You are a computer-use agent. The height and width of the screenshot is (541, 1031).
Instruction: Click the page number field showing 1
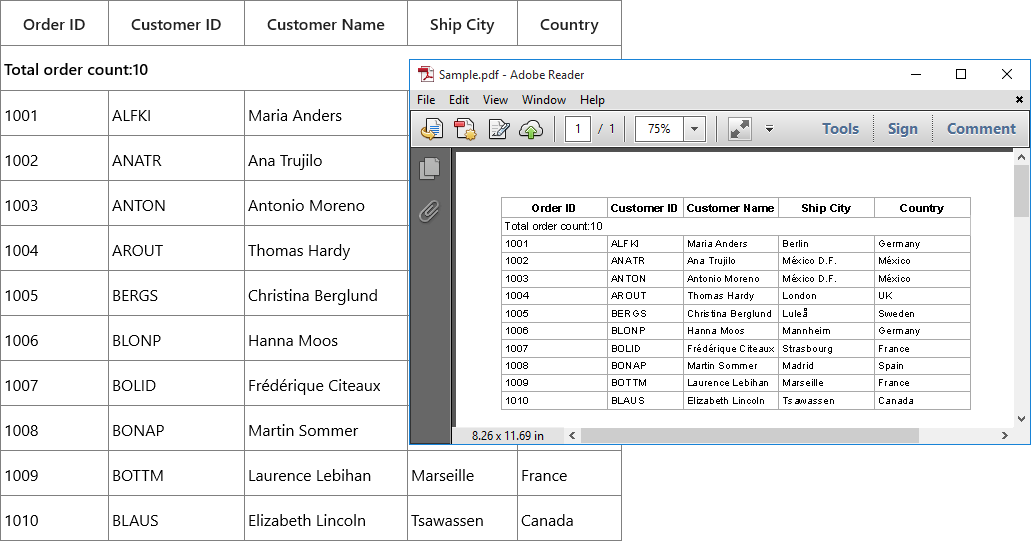tap(577, 129)
